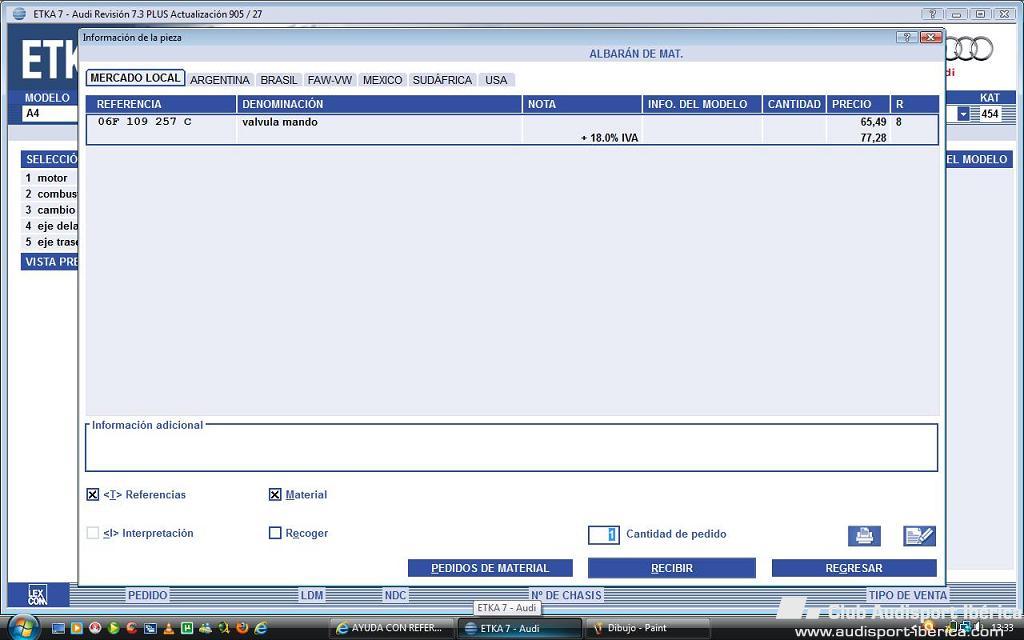1024x640 pixels.
Task: Click the TIPO DE VENTA bottom bar label
Action: coord(907,595)
